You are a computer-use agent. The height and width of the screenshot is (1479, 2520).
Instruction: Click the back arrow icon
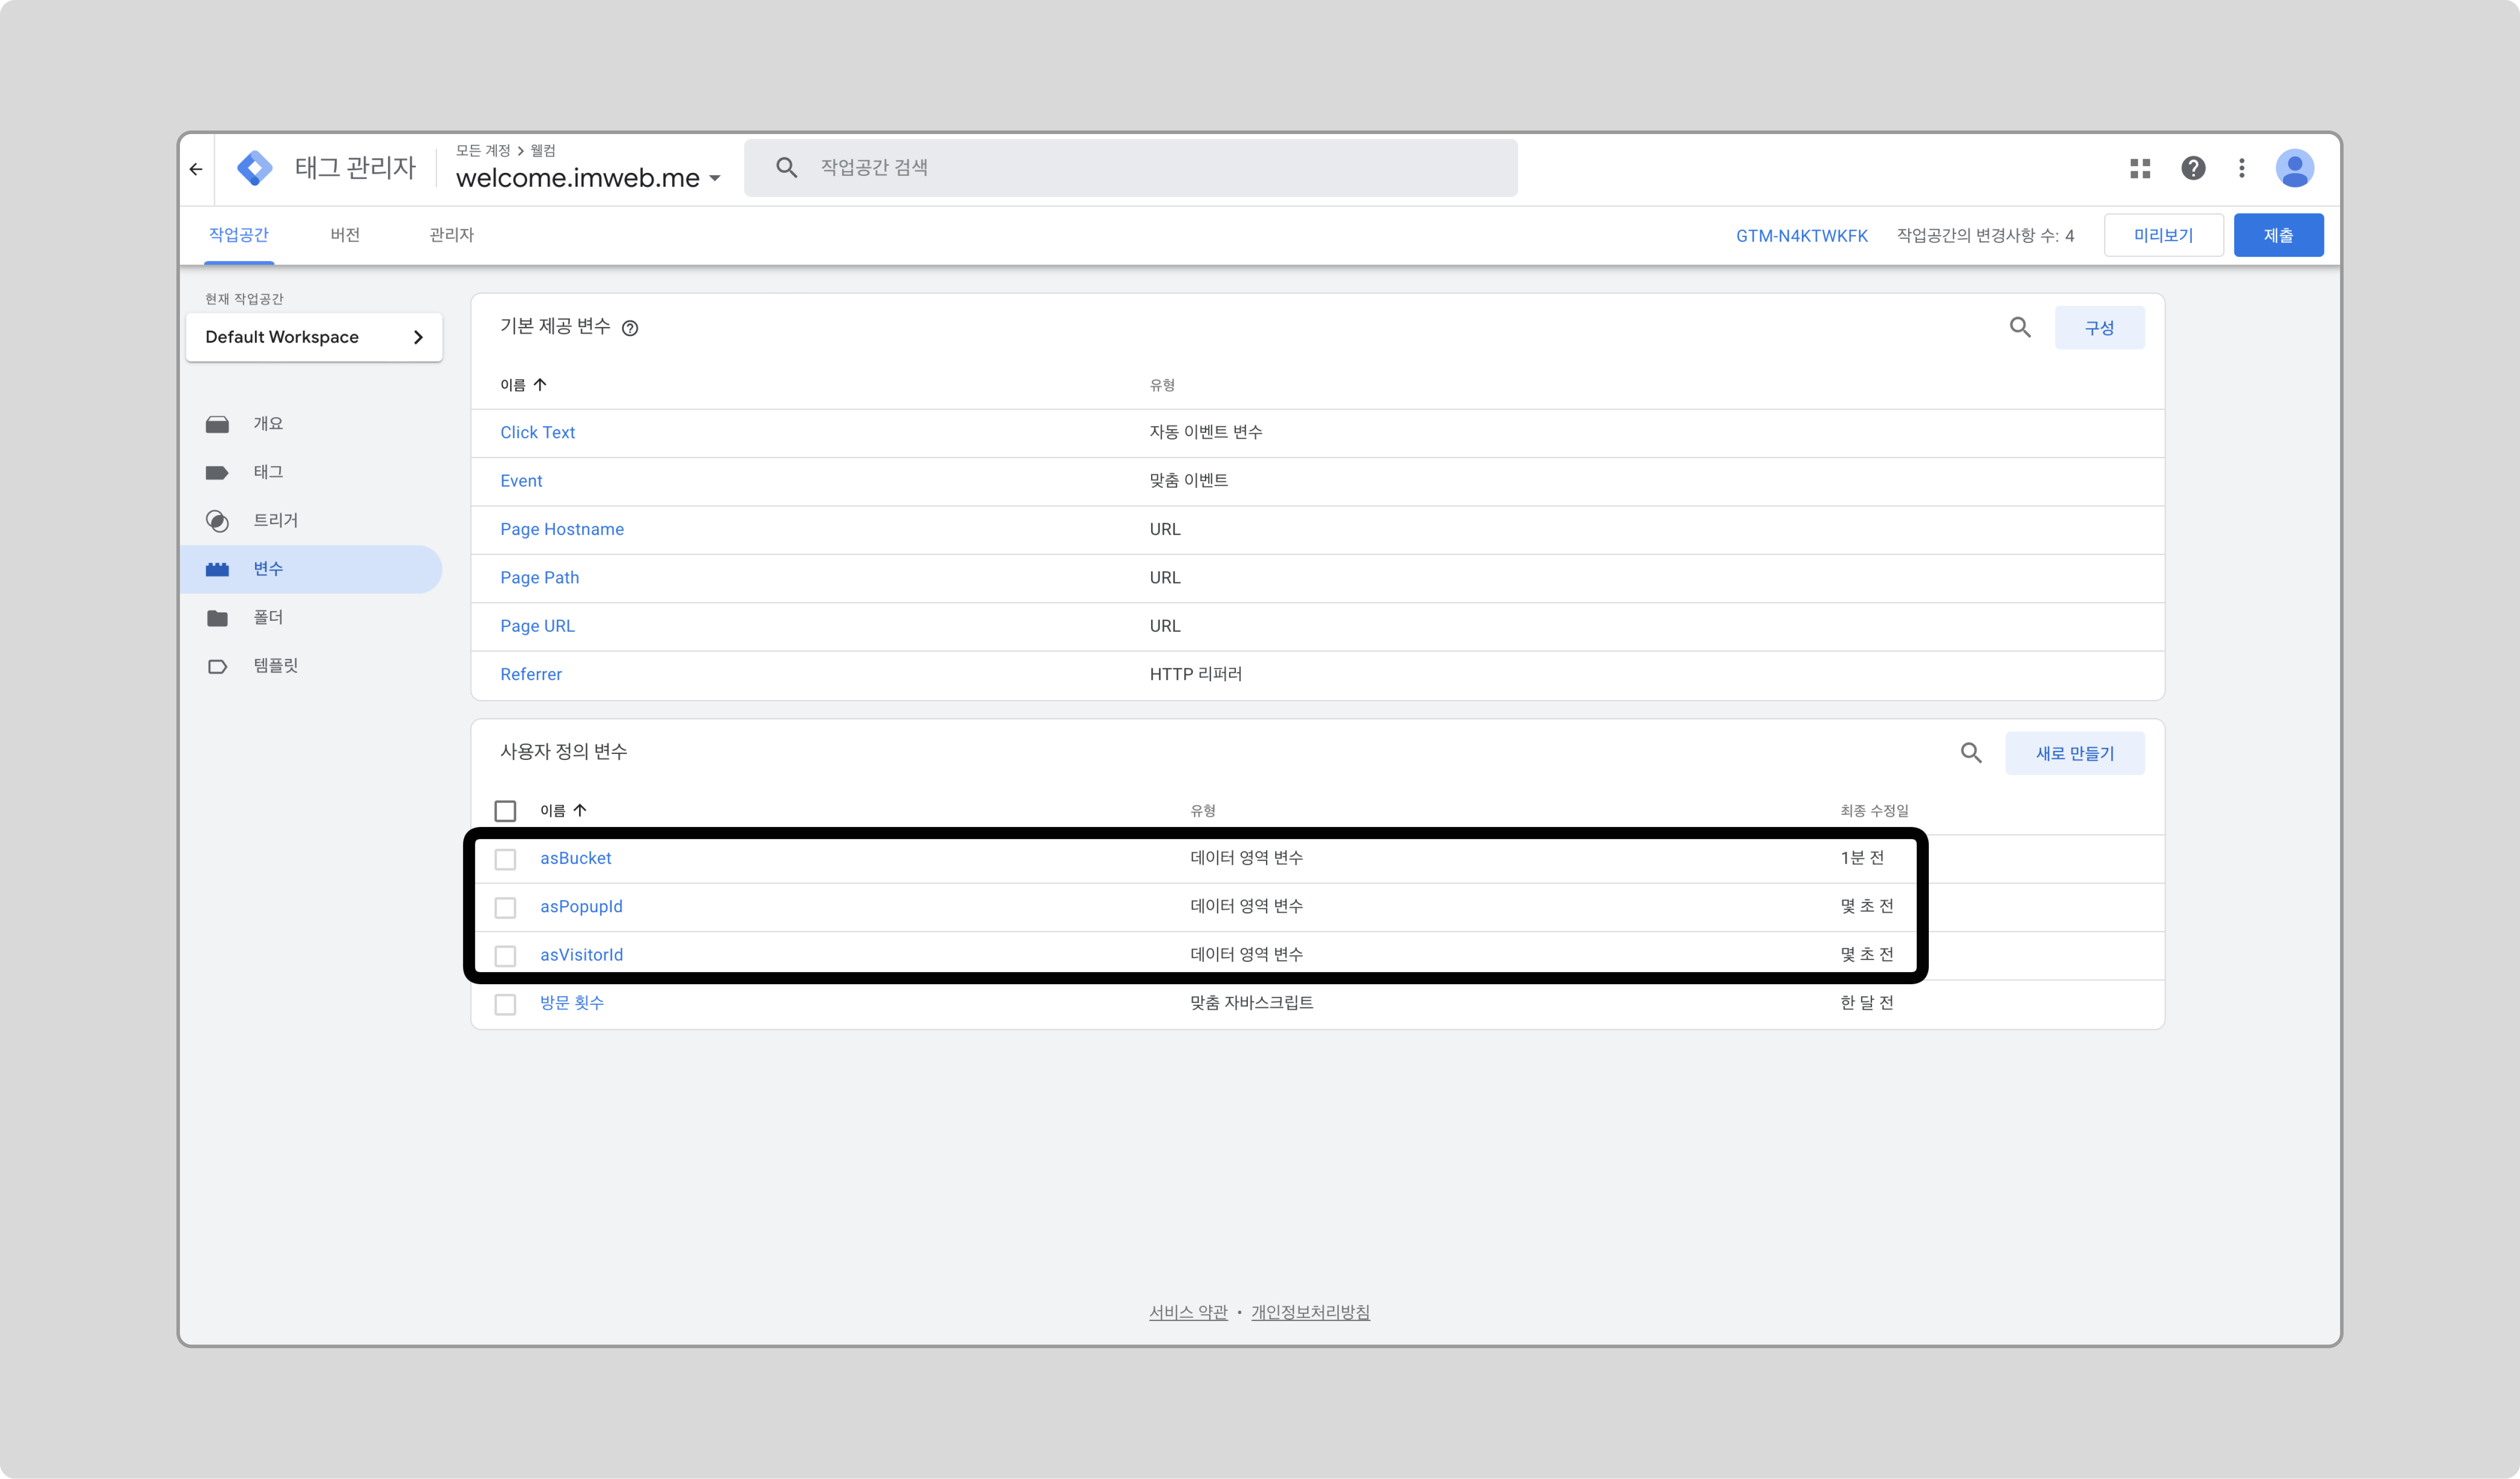pos(196,169)
